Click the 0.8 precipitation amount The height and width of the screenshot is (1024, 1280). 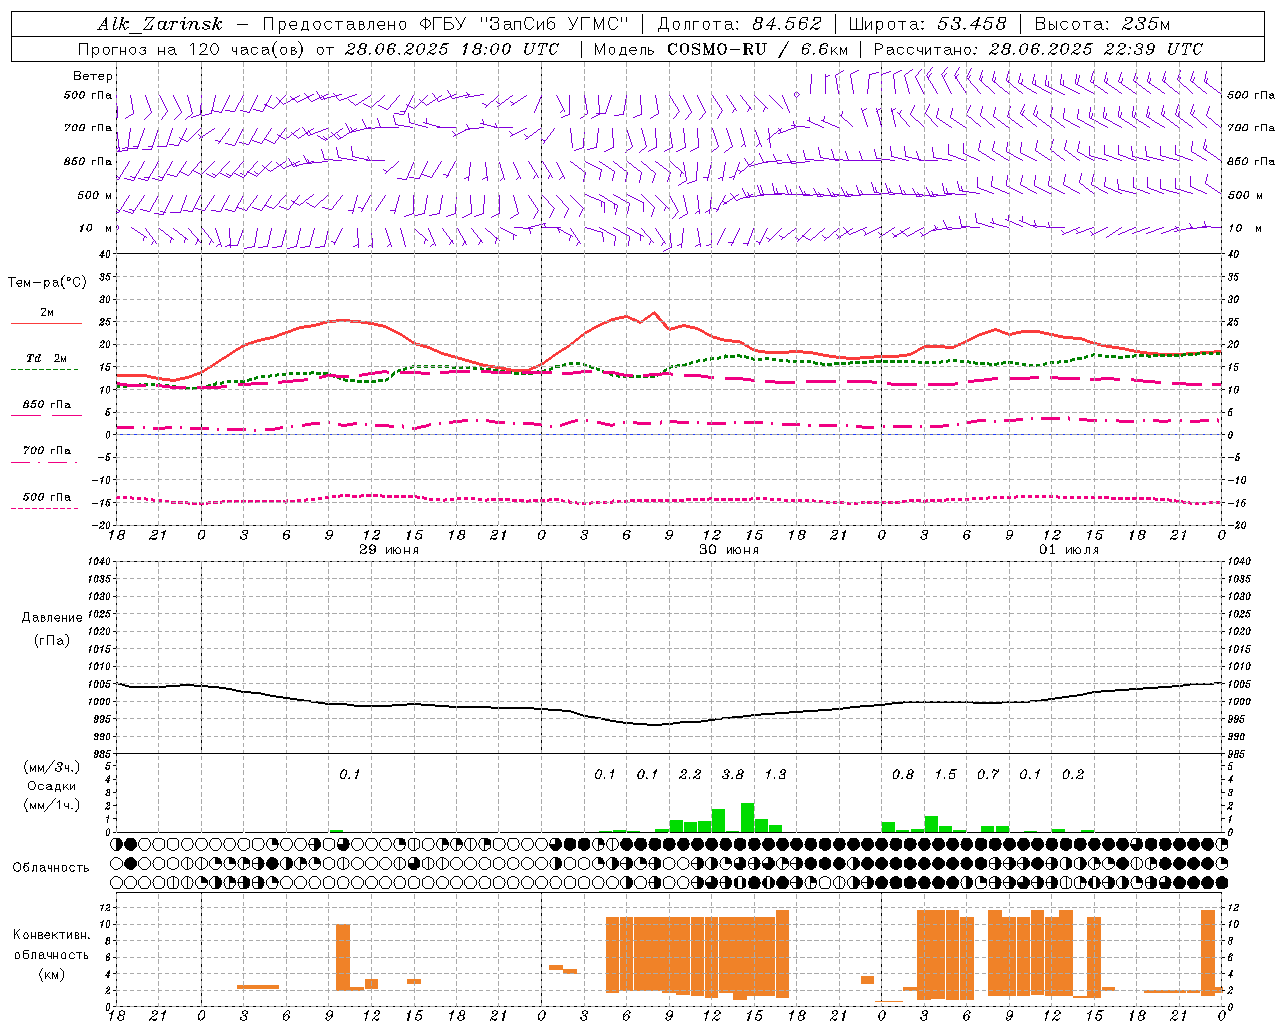click(903, 774)
